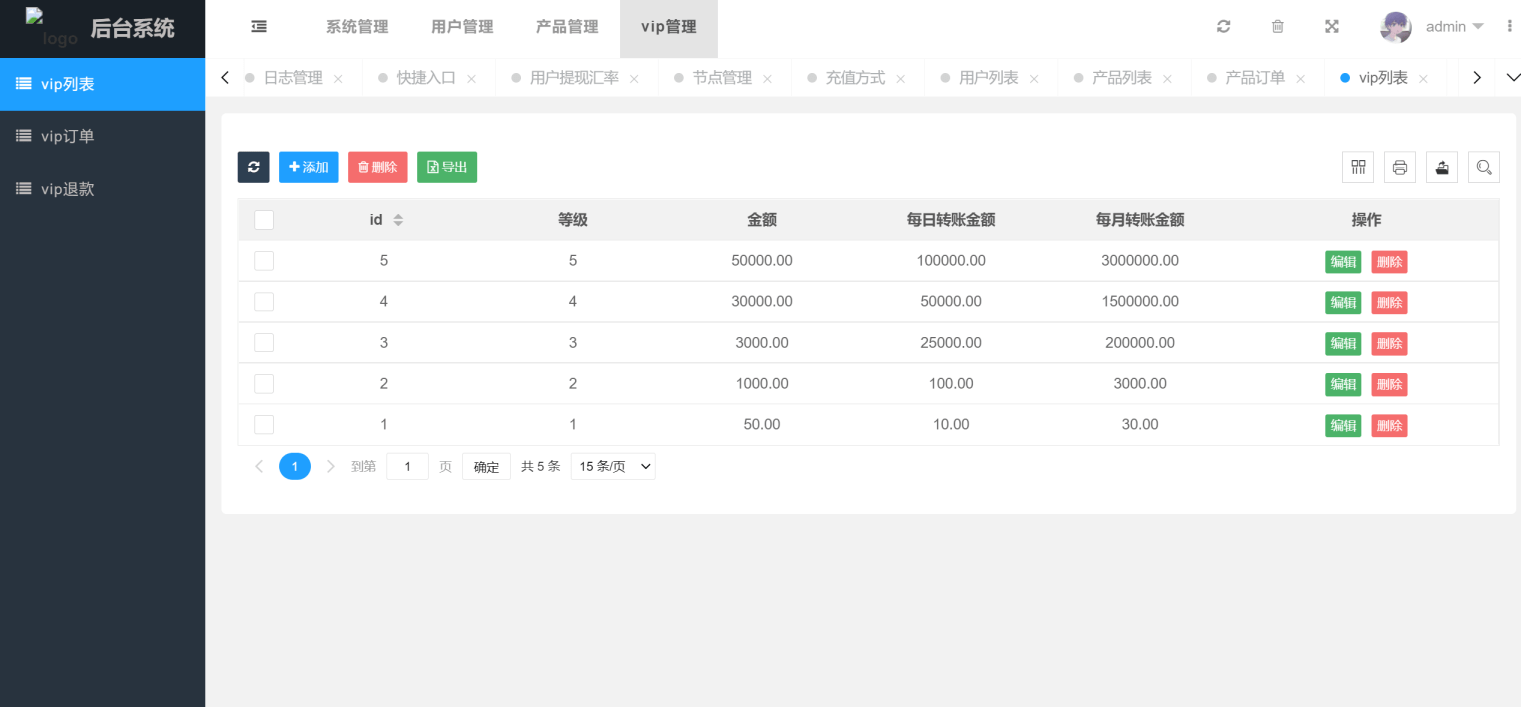Sort table by the id sort arrows
This screenshot has width=1521, height=707.
click(x=398, y=220)
